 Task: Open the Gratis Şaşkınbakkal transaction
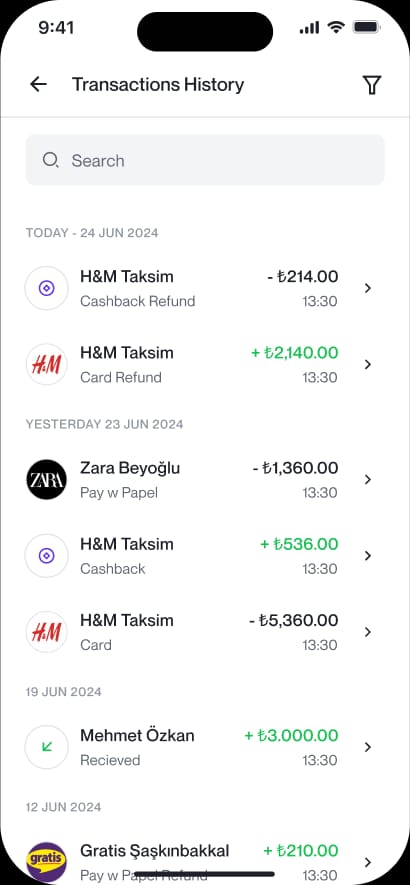pyautogui.click(x=205, y=862)
